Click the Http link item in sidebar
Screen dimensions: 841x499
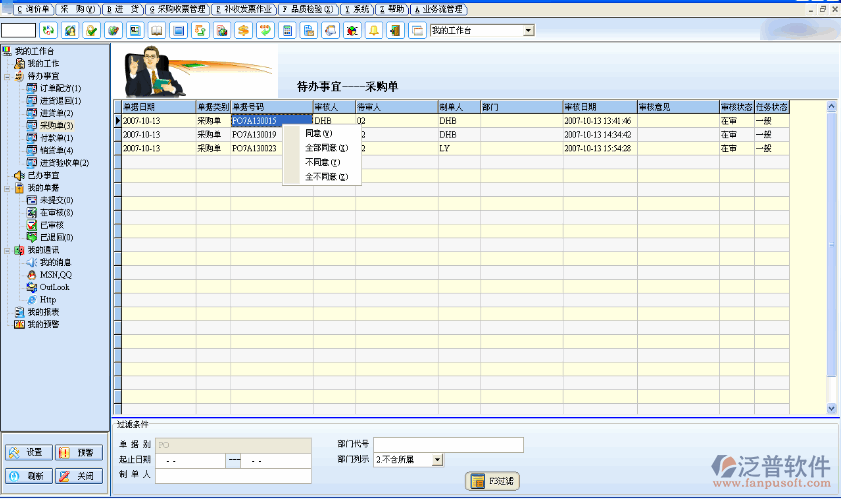click(x=48, y=299)
